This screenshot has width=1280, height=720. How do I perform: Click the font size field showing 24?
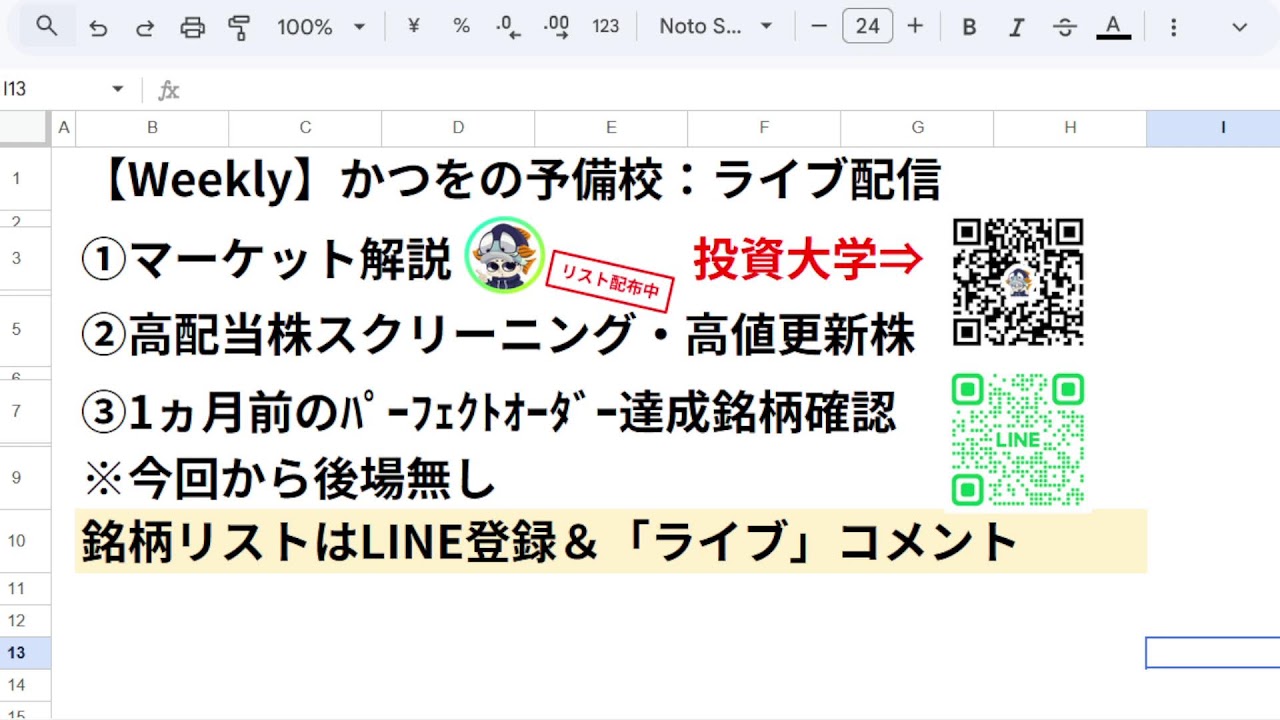pyautogui.click(x=868, y=27)
